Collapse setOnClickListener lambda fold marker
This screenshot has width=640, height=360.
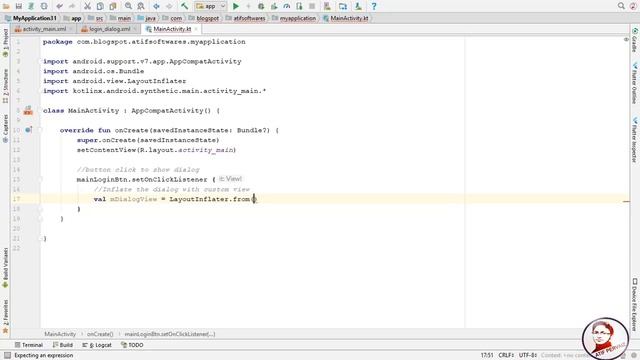coord(40,179)
